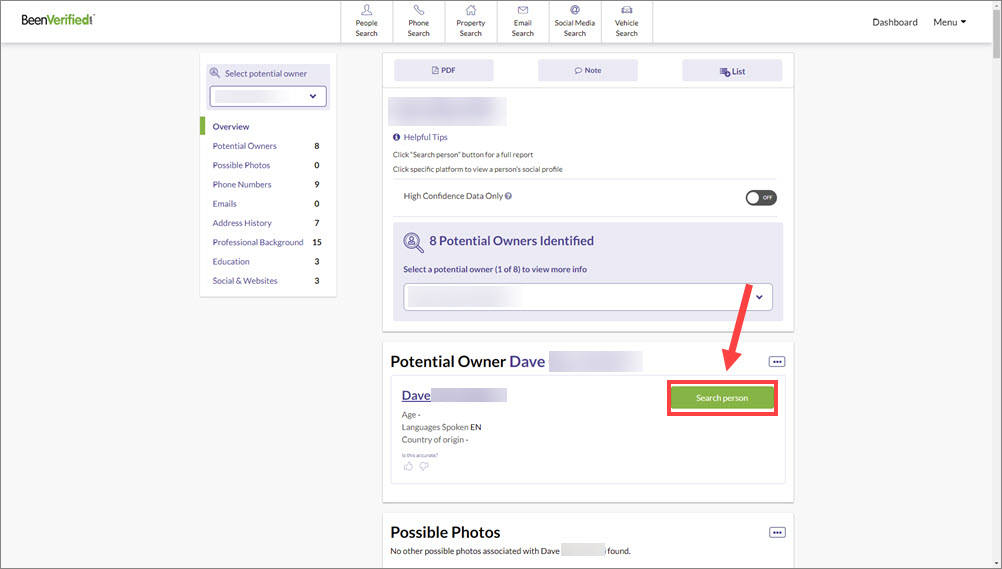This screenshot has height=569, width=1002.
Task: Open the Dashboard link
Action: click(895, 22)
